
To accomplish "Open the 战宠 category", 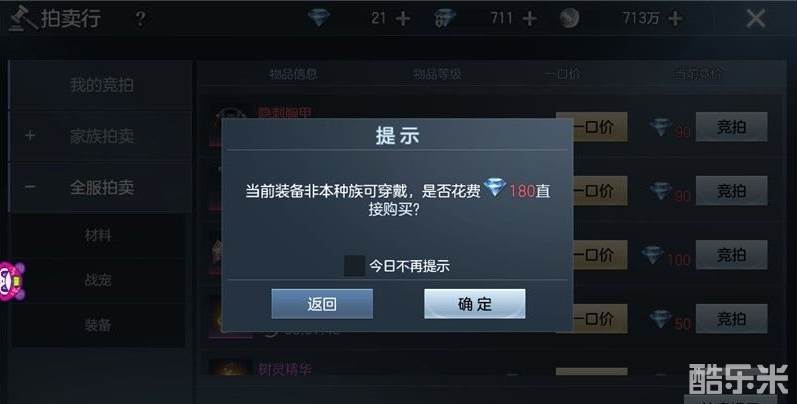I will point(98,279).
